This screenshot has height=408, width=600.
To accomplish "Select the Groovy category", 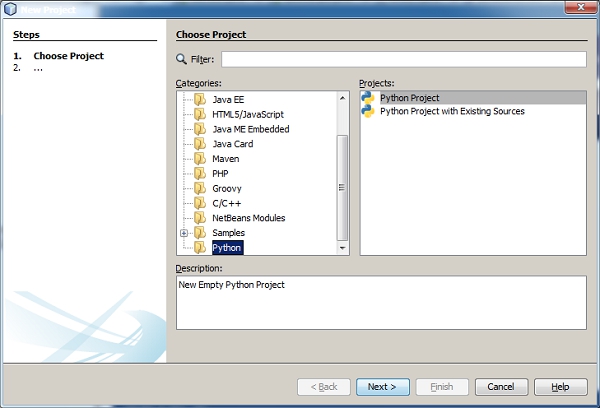I will coord(226,189).
